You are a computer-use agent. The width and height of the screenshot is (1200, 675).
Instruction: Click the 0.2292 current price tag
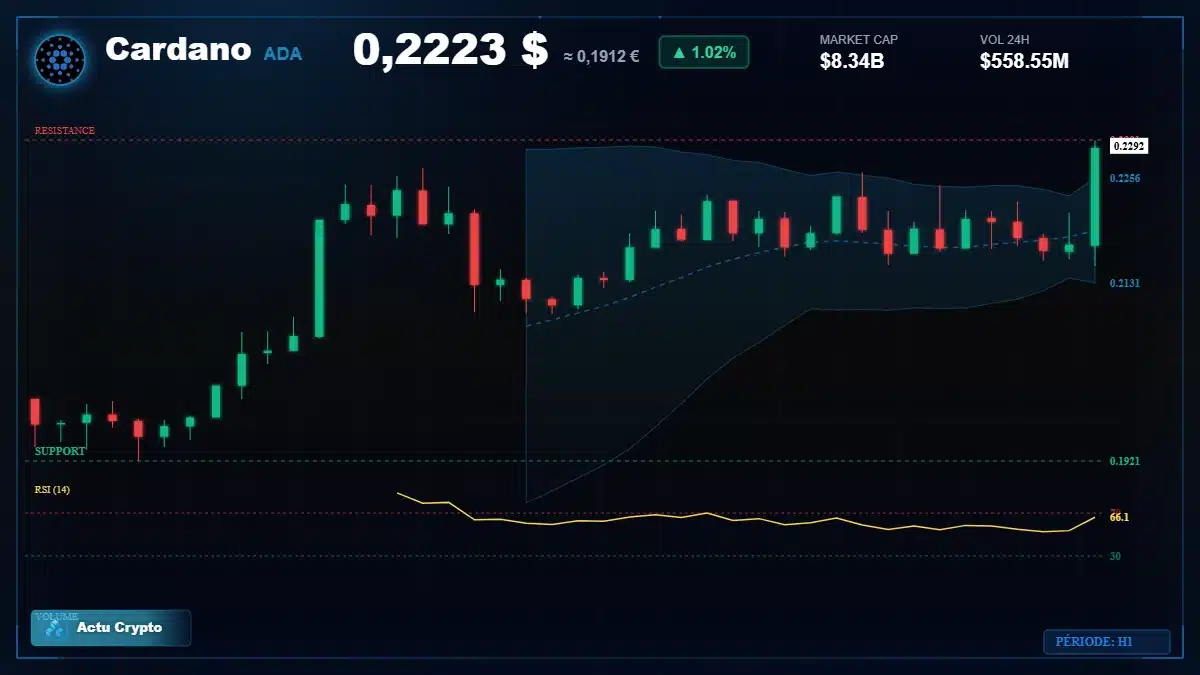pos(1129,146)
